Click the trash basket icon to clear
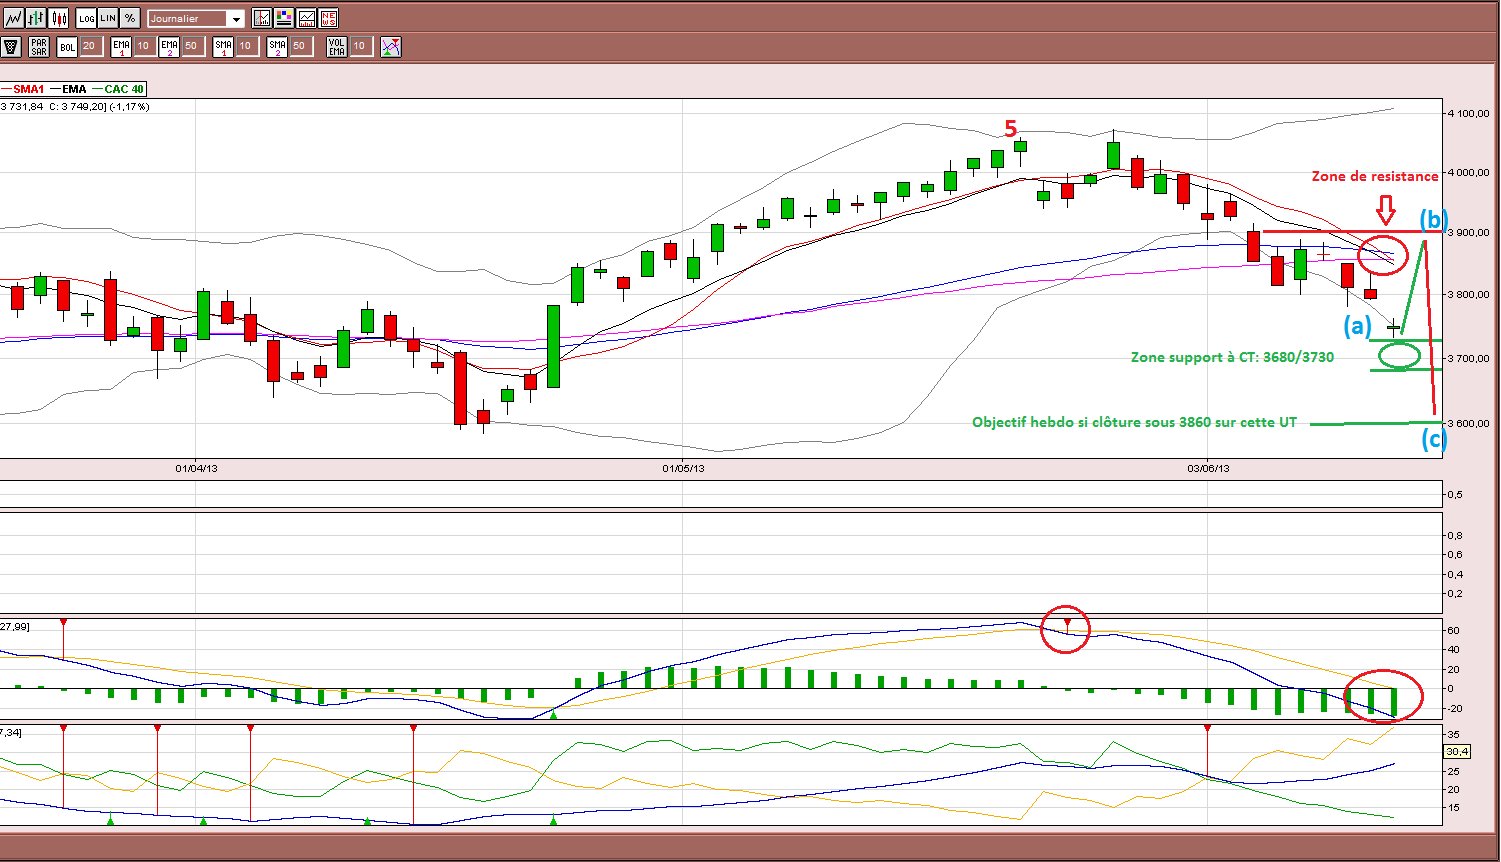This screenshot has width=1501, height=862. click(x=11, y=46)
